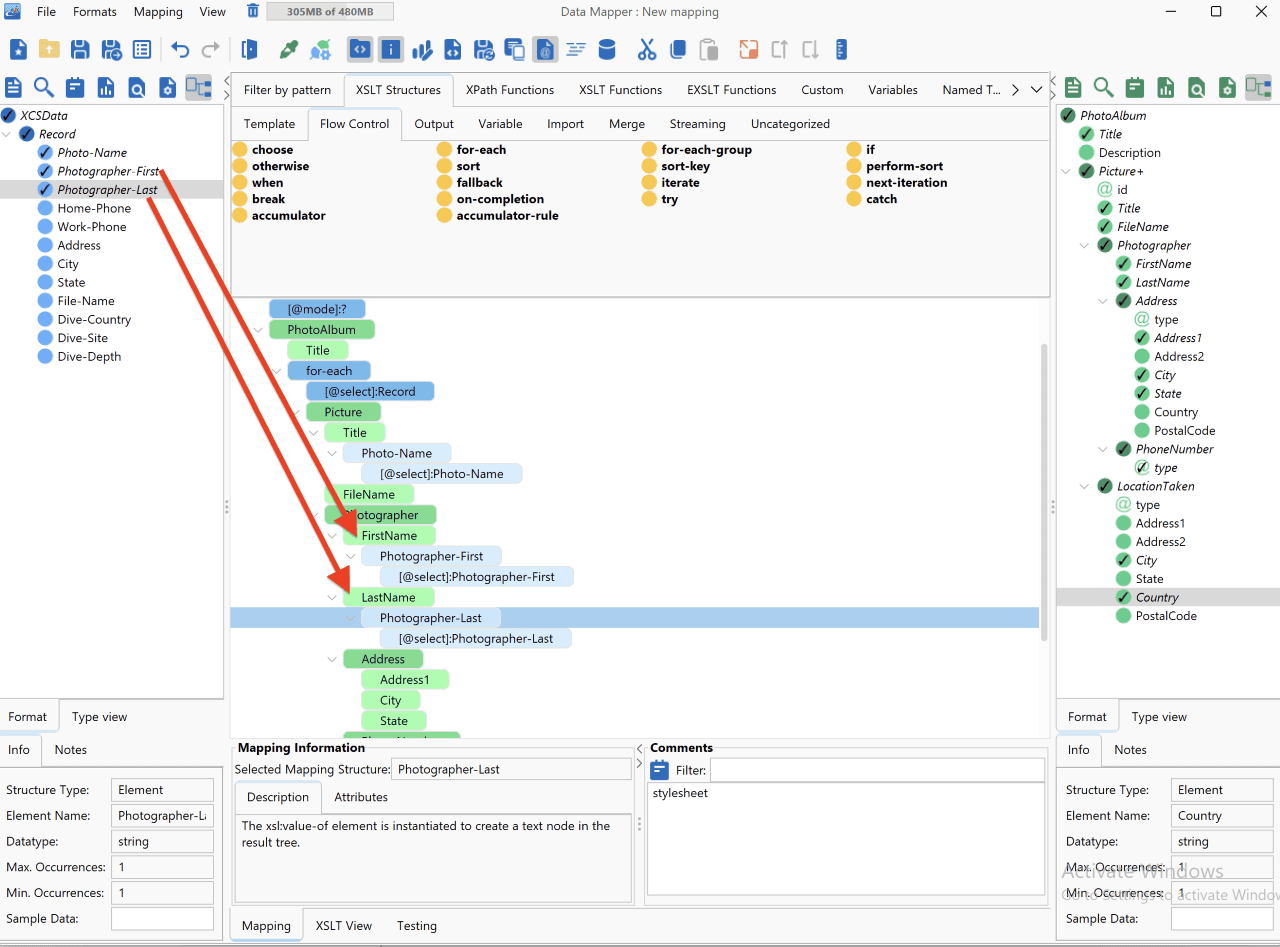Screen dimensions: 1280x947
Task: Create a new mapping via the starred document icon
Action: coord(18,49)
